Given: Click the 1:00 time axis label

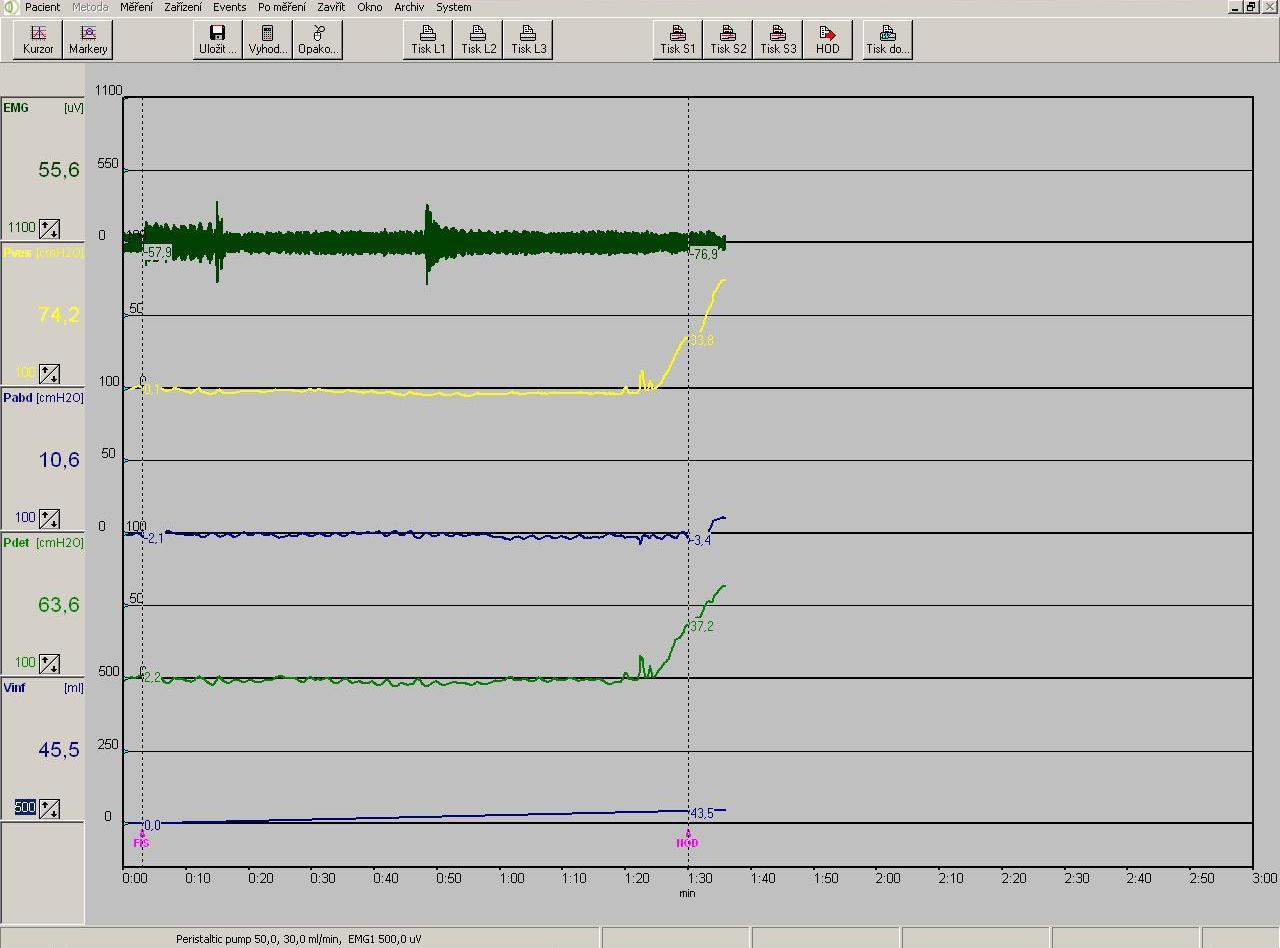Looking at the screenshot, I should pos(511,879).
